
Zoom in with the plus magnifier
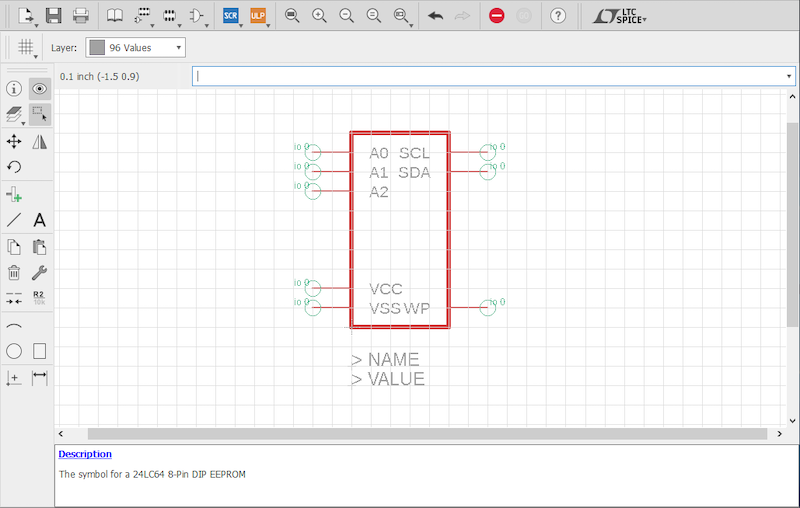(319, 16)
